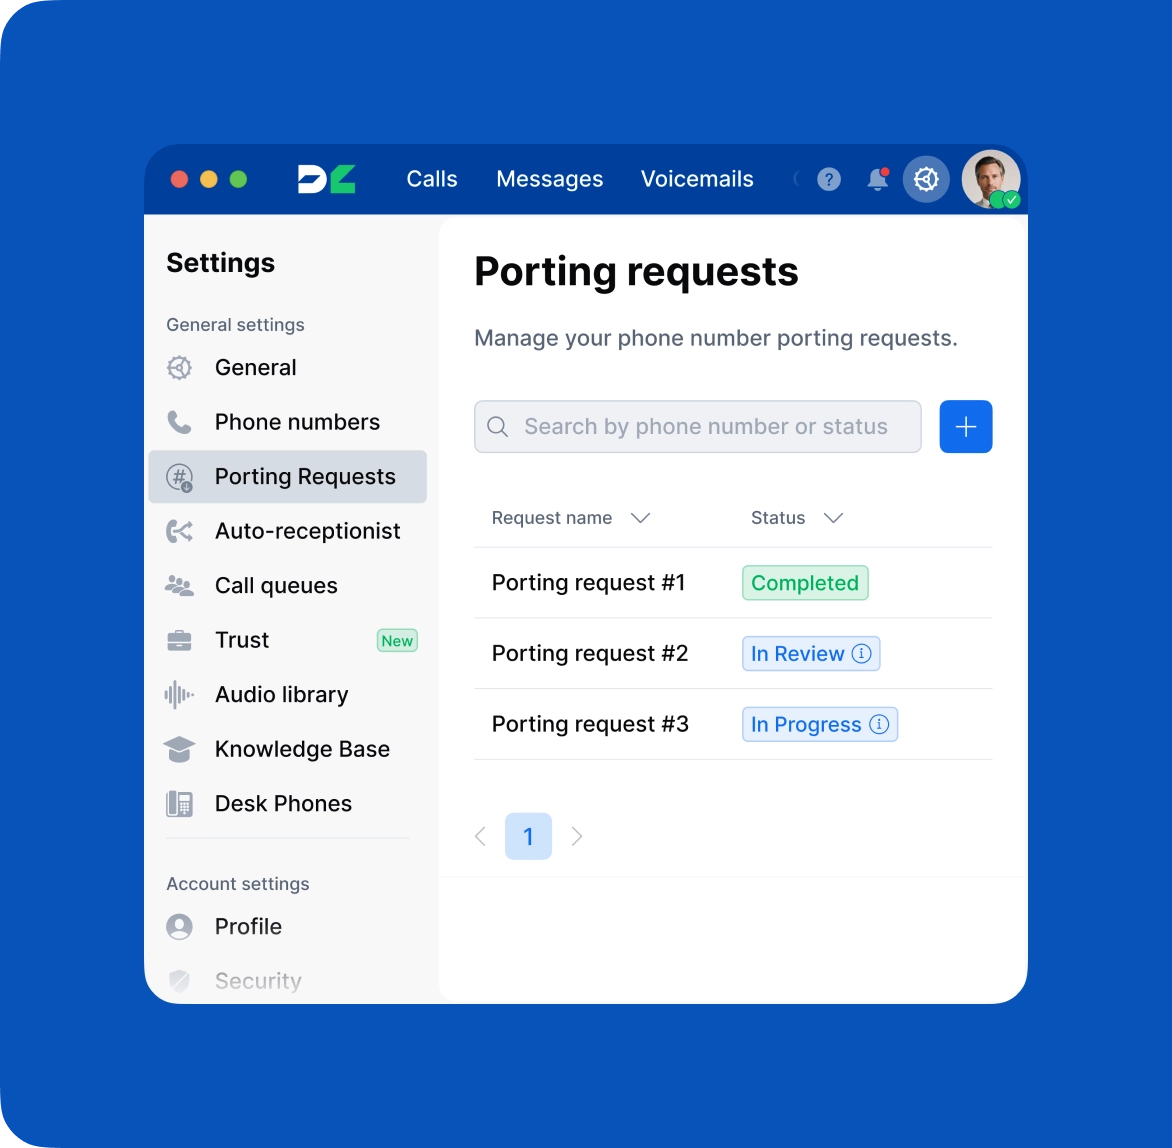Click the Trust briefcase icon
The image size is (1172, 1148).
pos(179,640)
